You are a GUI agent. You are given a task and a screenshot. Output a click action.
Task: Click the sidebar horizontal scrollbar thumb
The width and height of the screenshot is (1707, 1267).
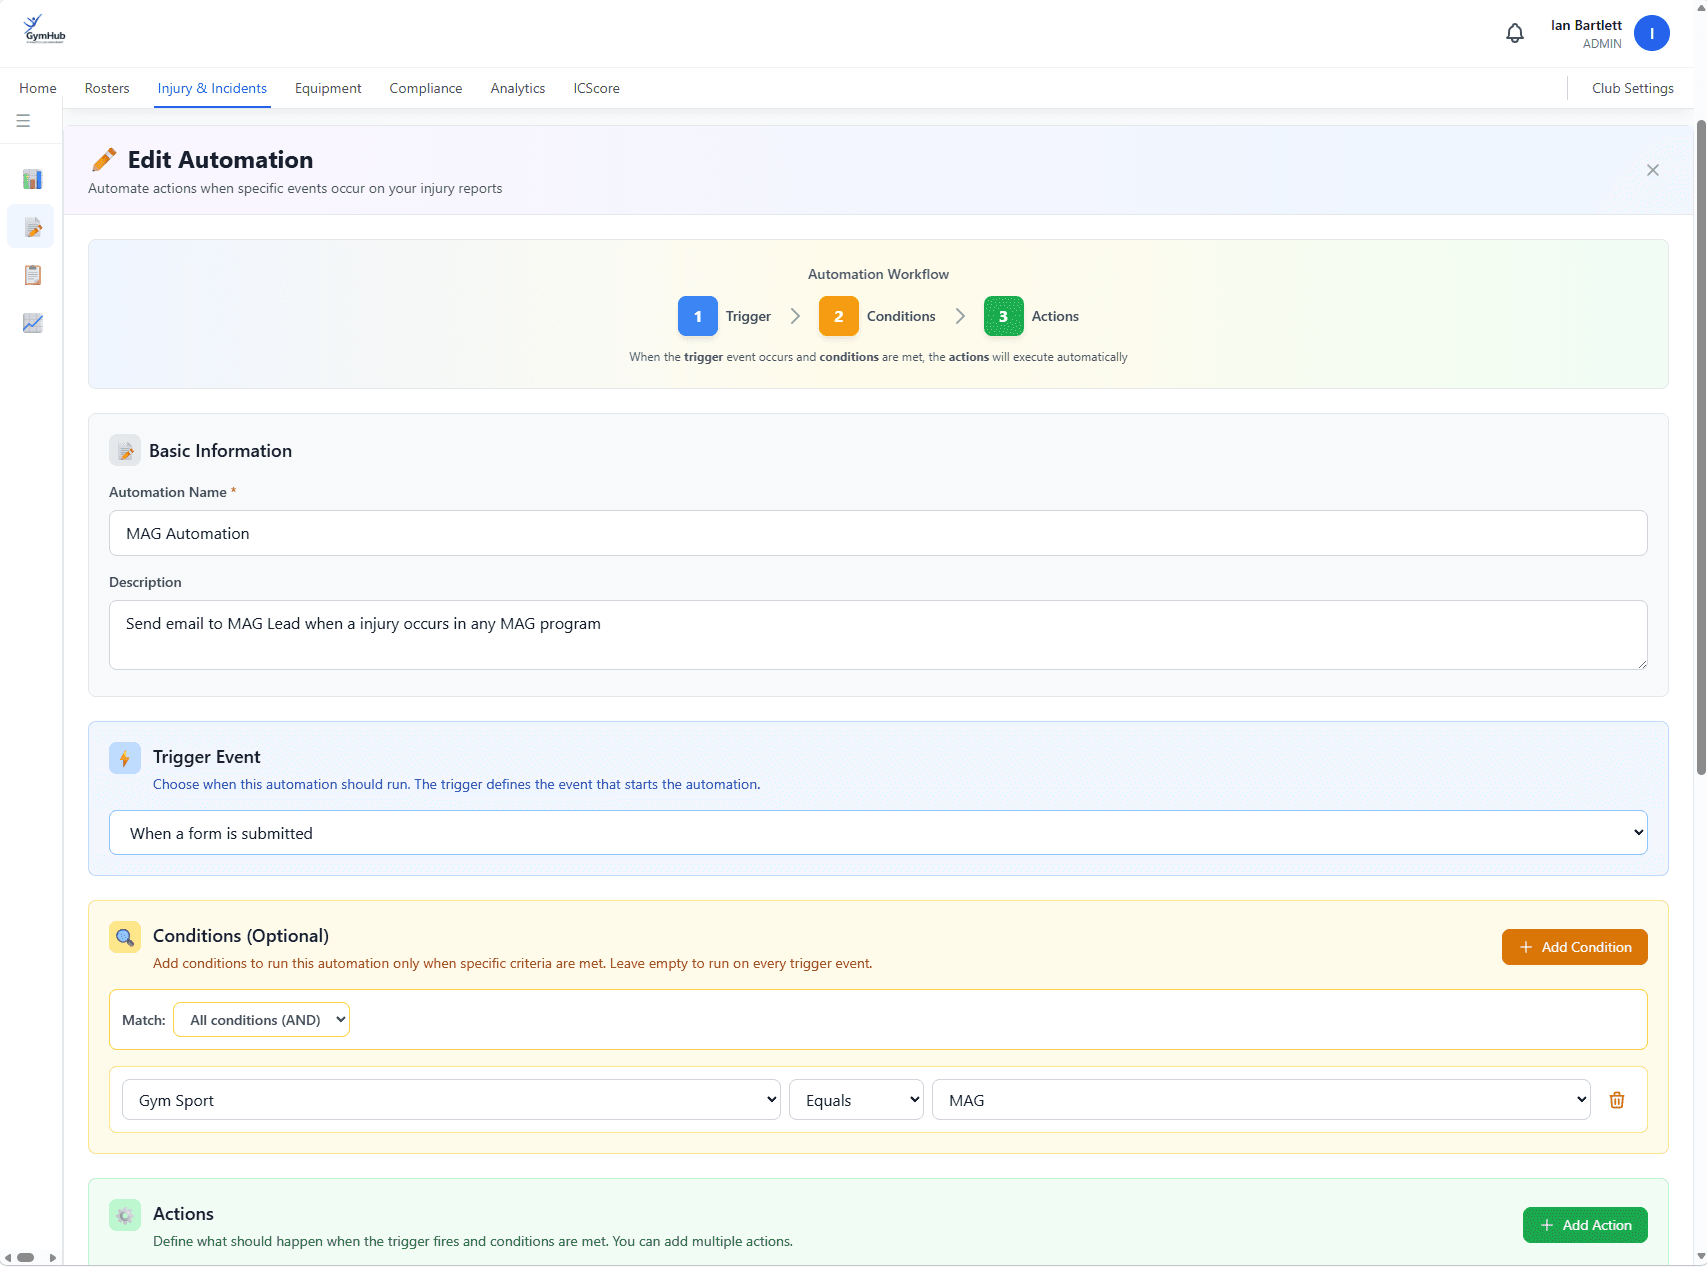point(26,1257)
